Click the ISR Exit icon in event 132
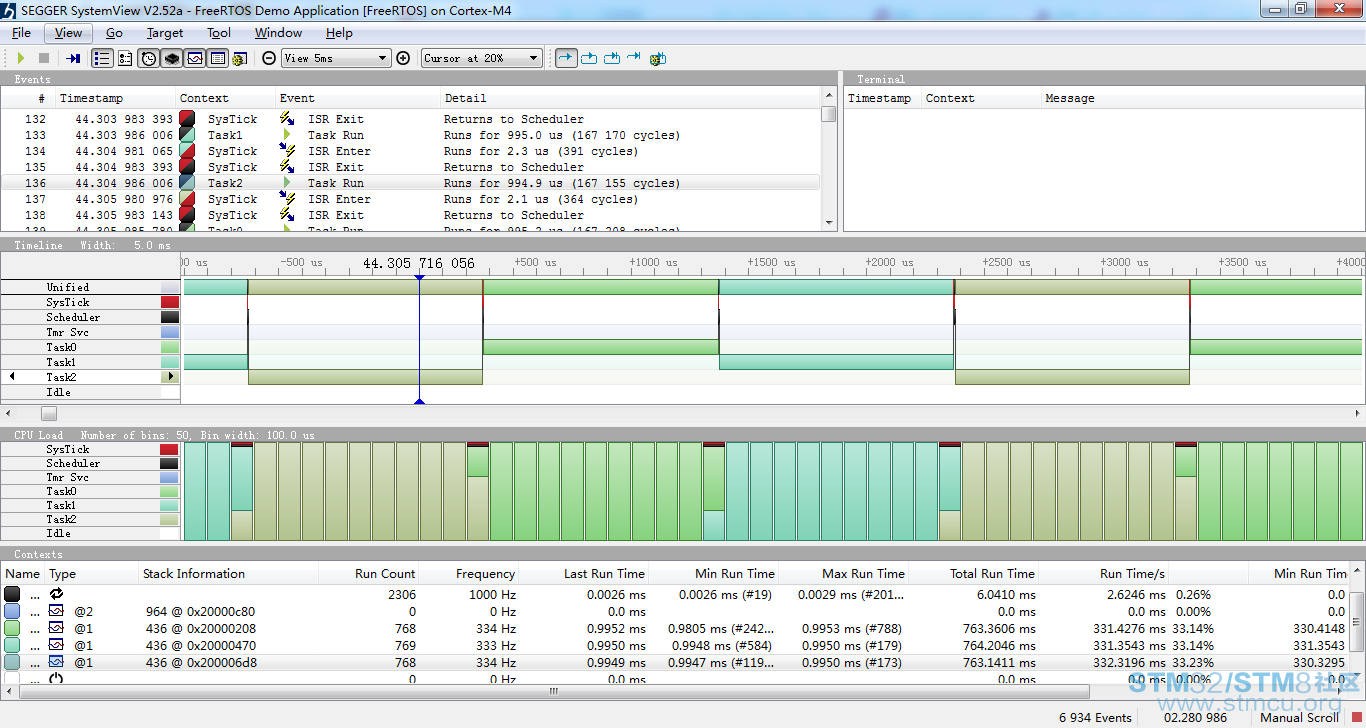The height and width of the screenshot is (728, 1366). (x=288, y=119)
